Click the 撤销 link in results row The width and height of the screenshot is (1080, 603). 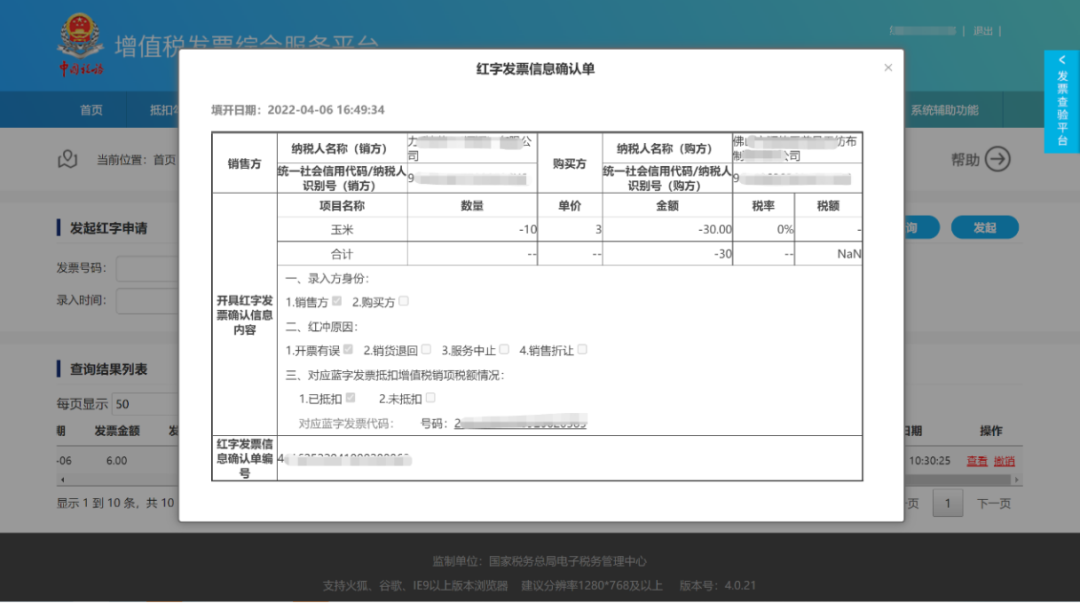[x=1004, y=461]
